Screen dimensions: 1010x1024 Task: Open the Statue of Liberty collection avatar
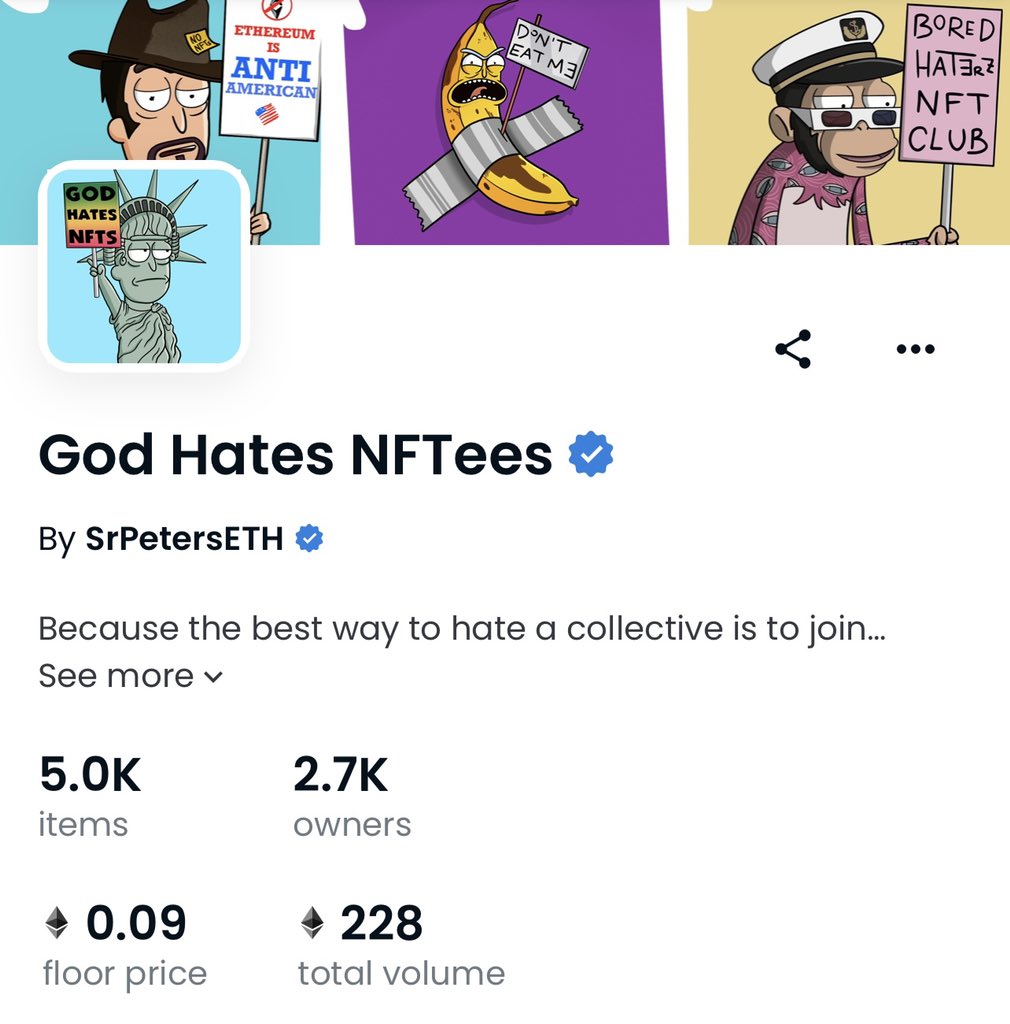[x=144, y=266]
